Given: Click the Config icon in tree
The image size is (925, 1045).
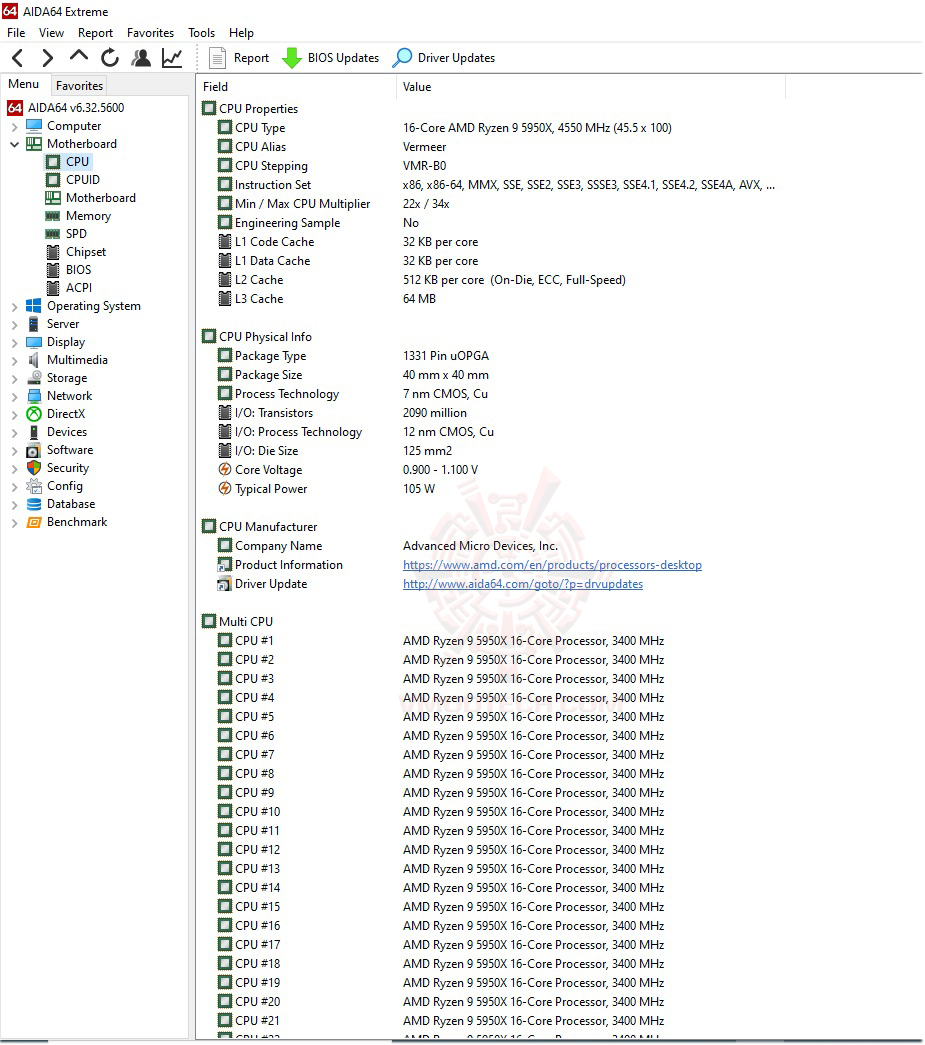Looking at the screenshot, I should 34,486.
